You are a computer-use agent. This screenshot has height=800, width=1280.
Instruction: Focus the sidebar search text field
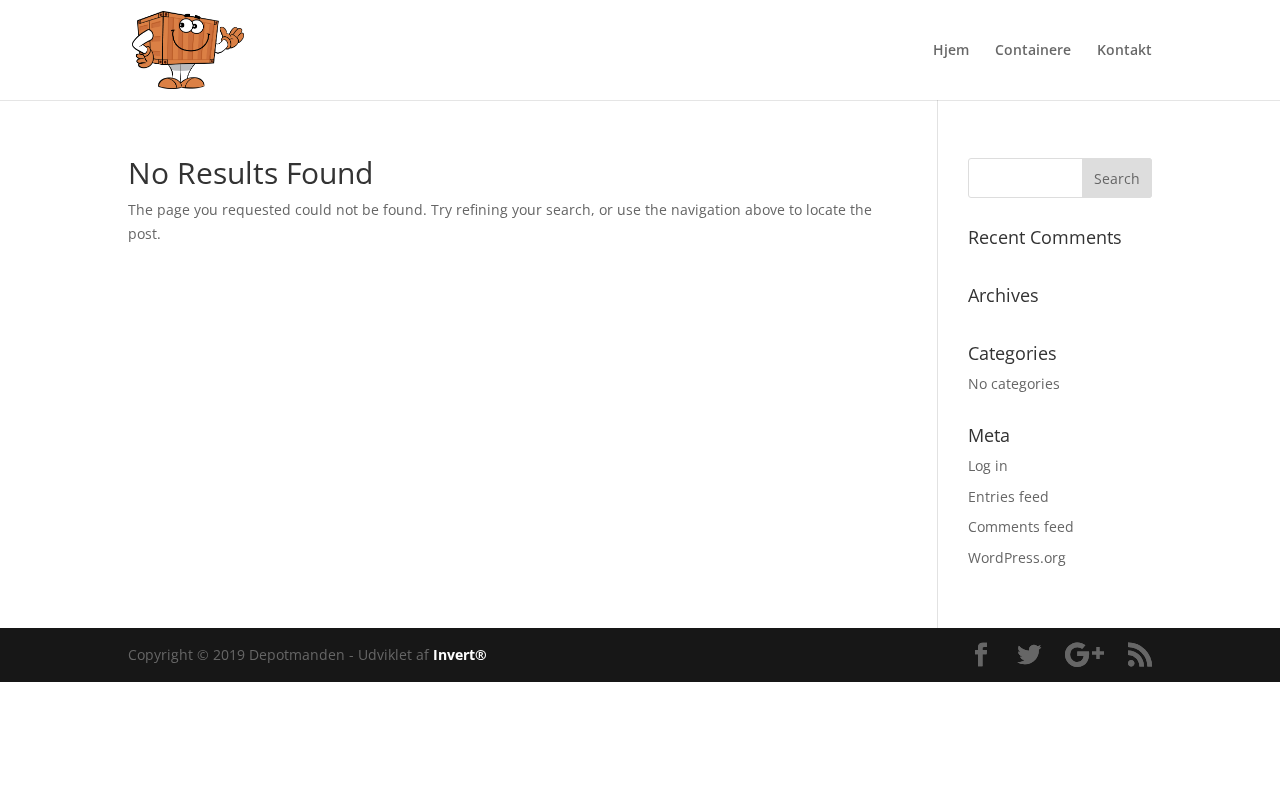coord(1025,178)
